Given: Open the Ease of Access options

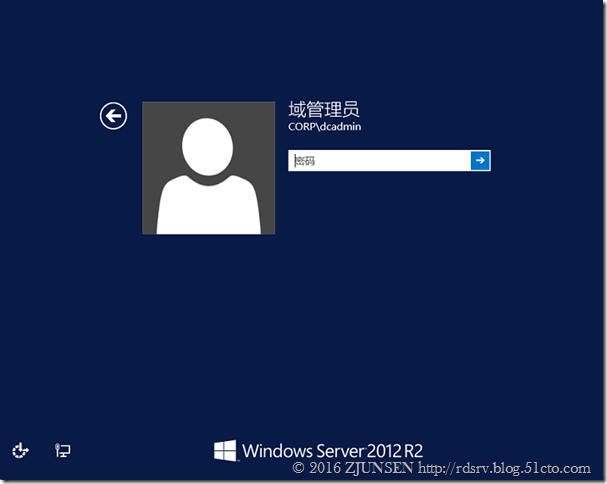Looking at the screenshot, I should 20,451.
